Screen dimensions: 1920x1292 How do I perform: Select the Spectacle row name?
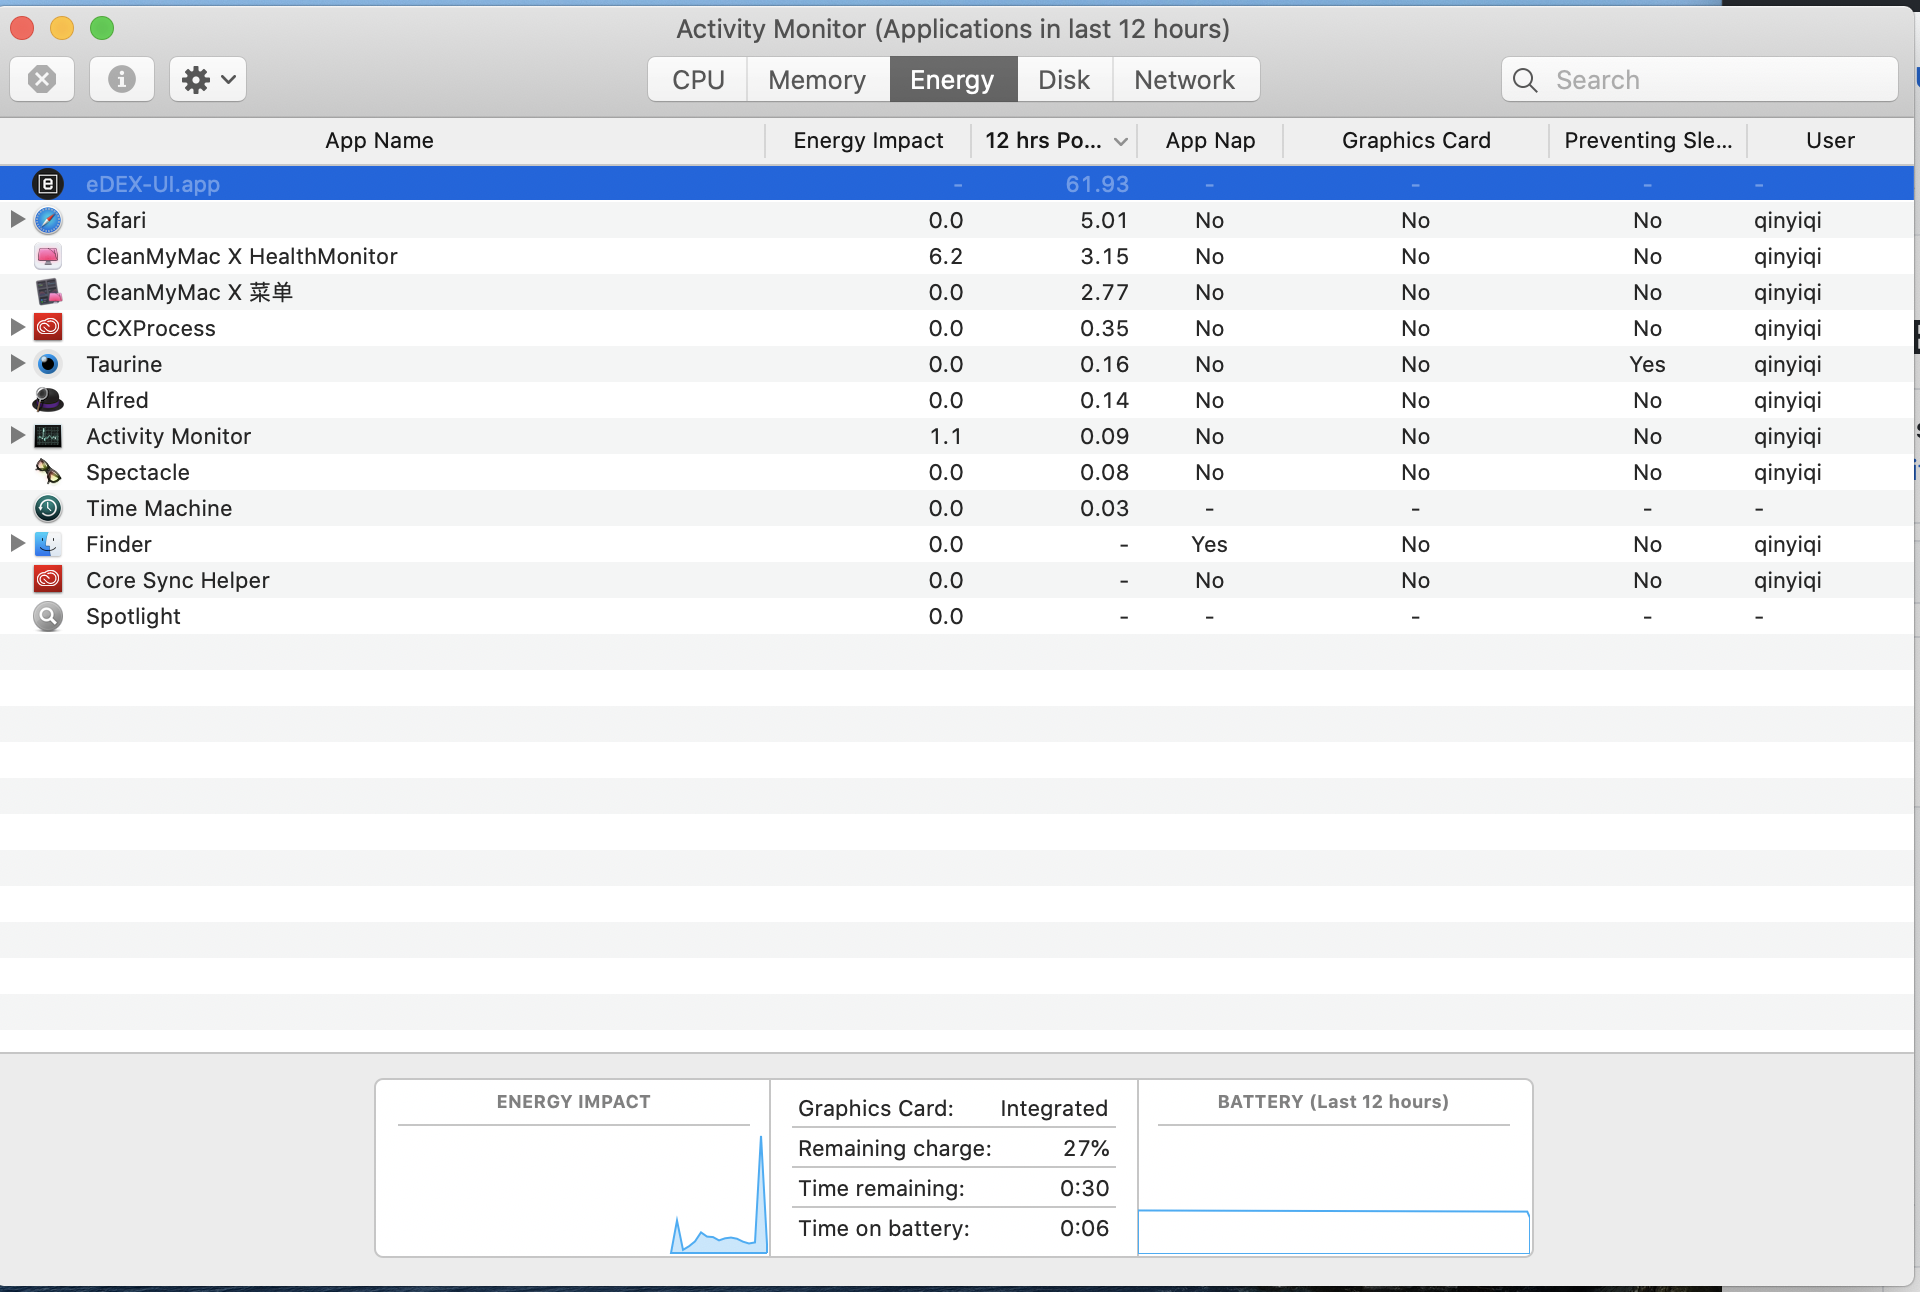[138, 472]
